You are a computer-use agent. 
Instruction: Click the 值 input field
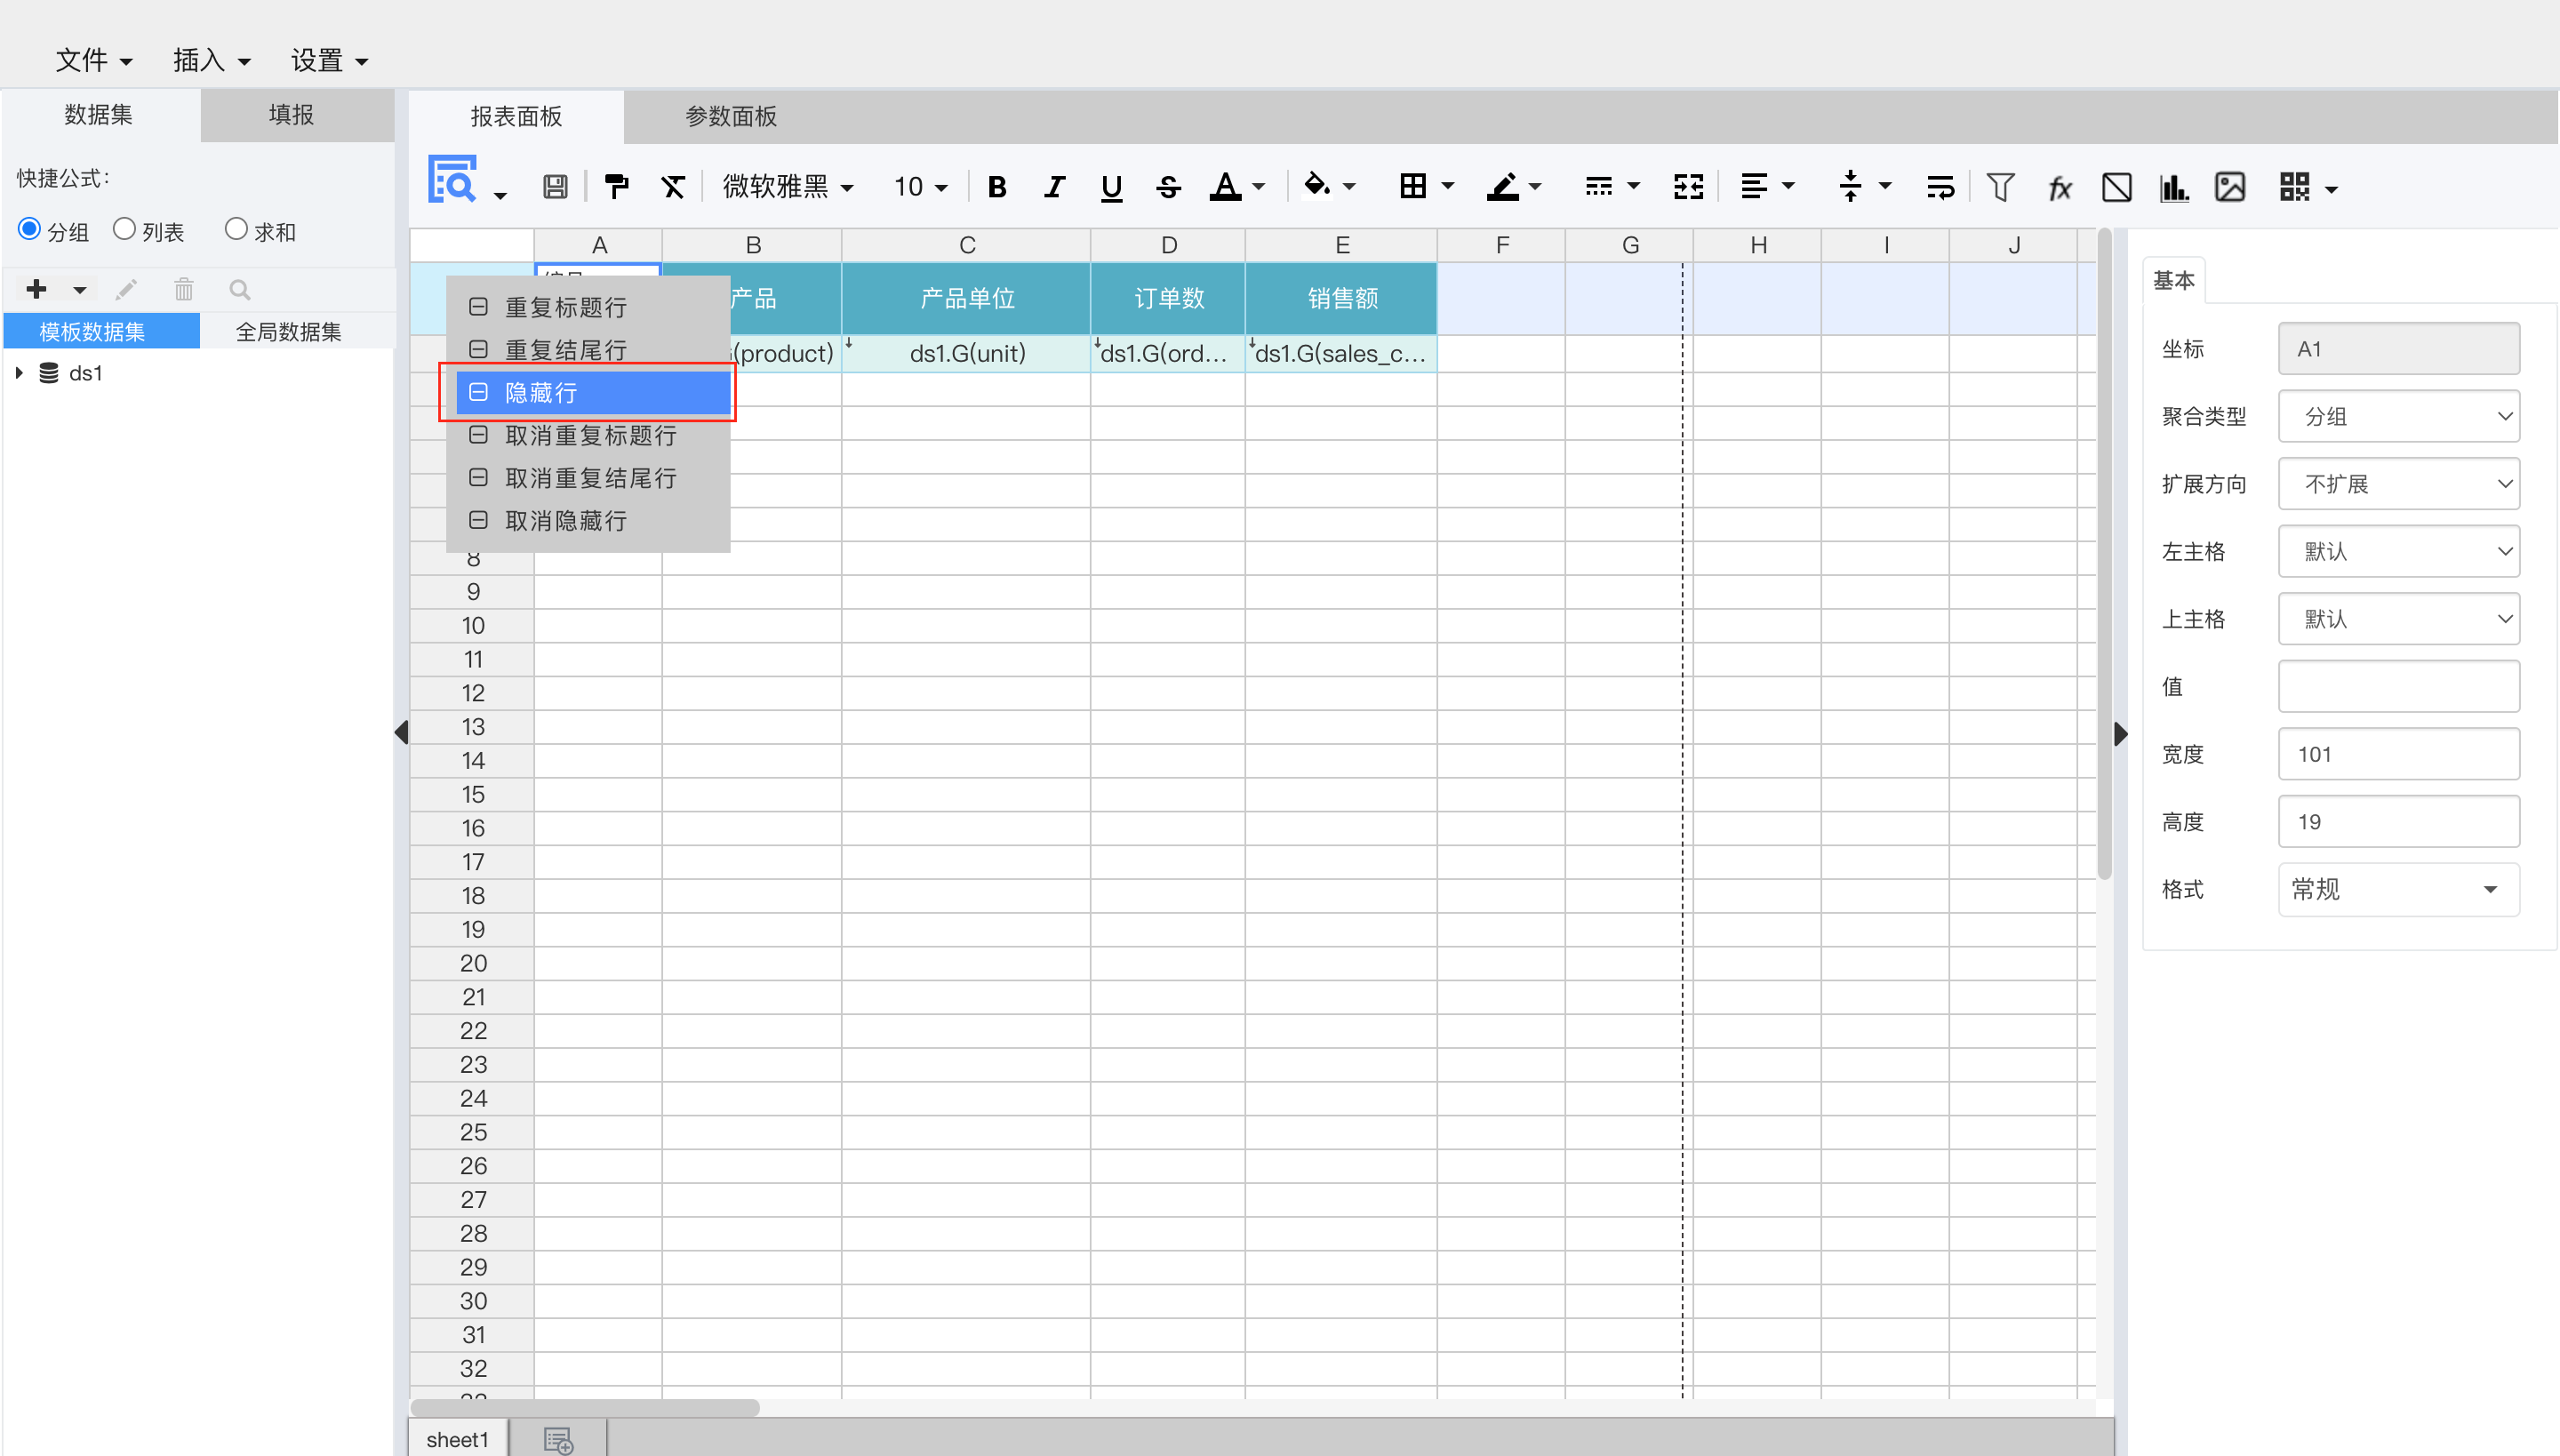(2398, 686)
